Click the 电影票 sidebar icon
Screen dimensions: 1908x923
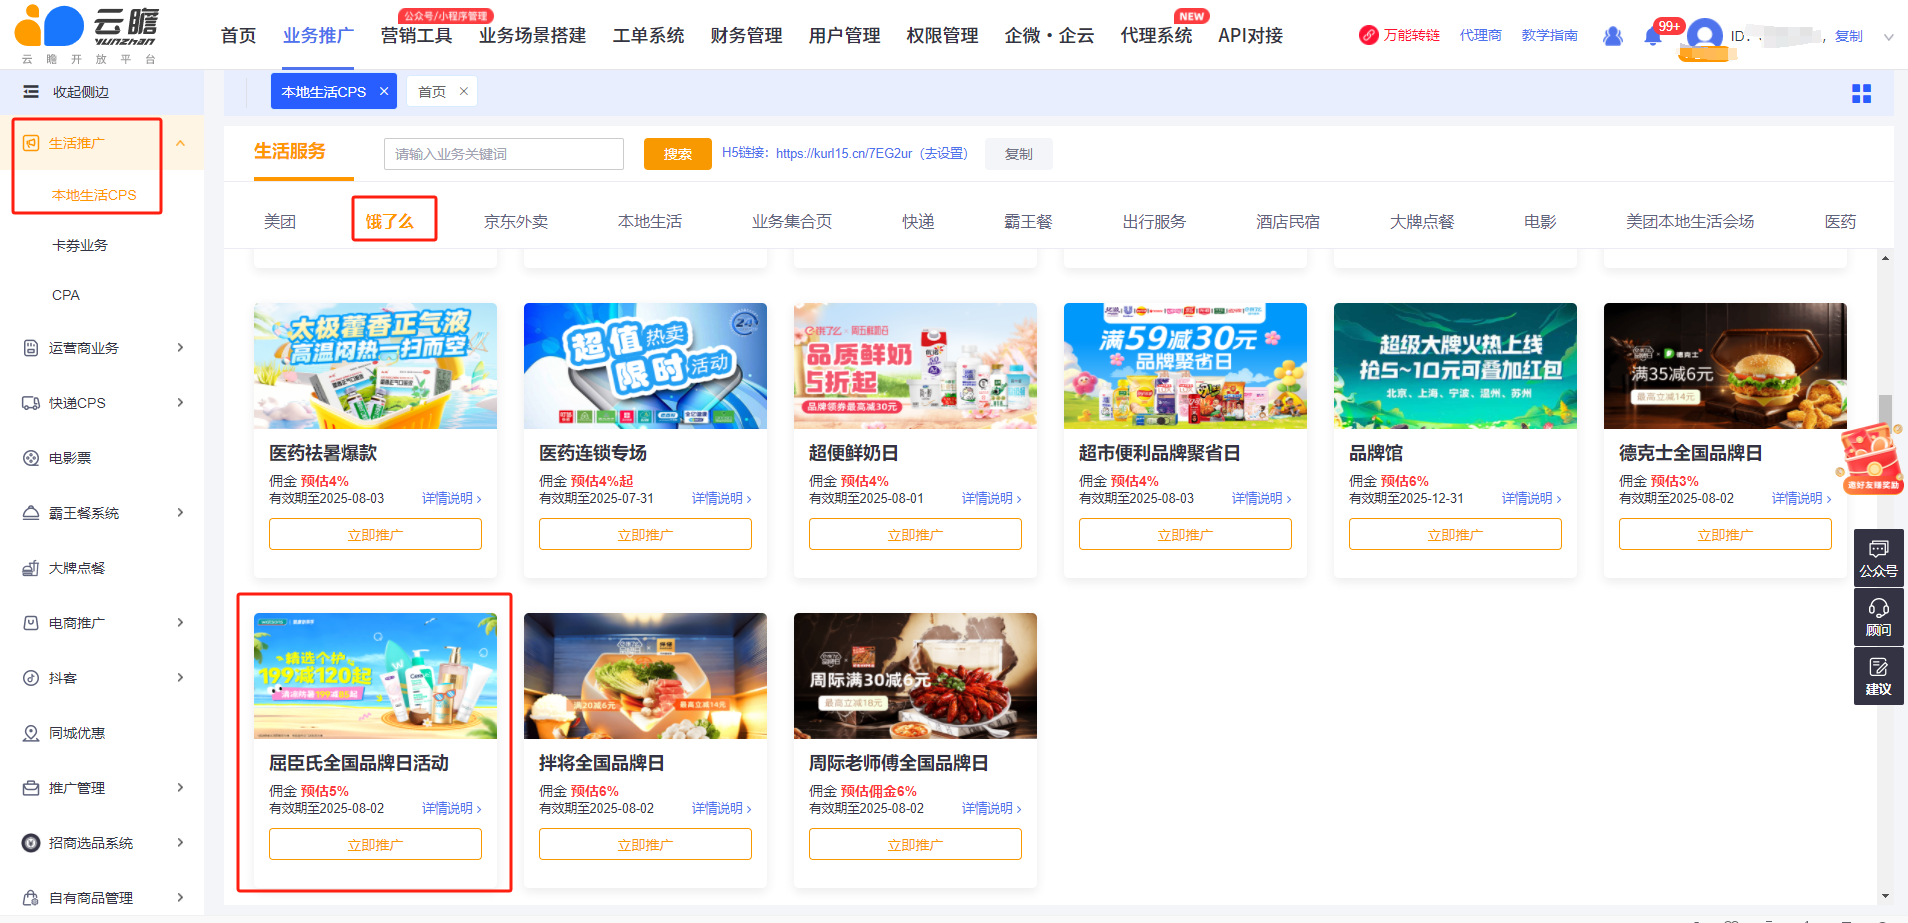31,458
